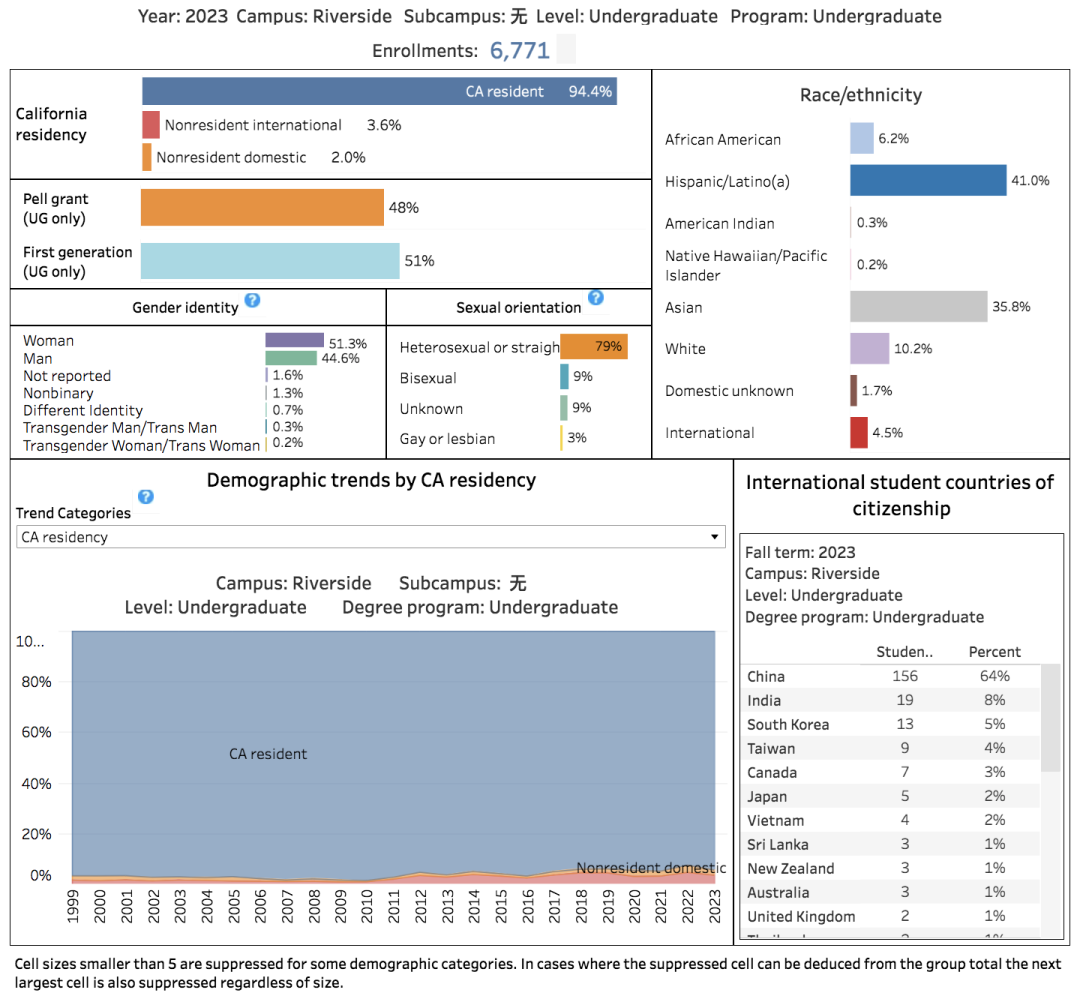Click the South Korea table row
This screenshot has height=996, width=1080.
pos(891,725)
